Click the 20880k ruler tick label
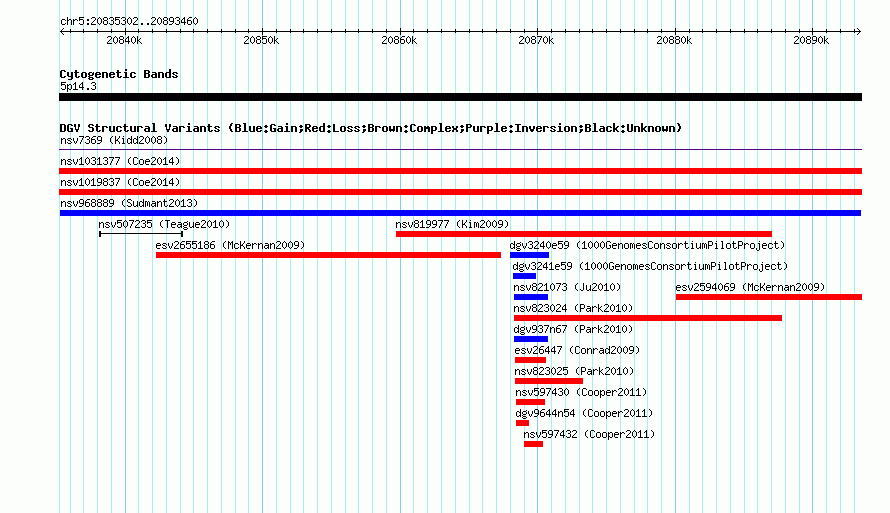This screenshot has height=513, width=890. [674, 40]
